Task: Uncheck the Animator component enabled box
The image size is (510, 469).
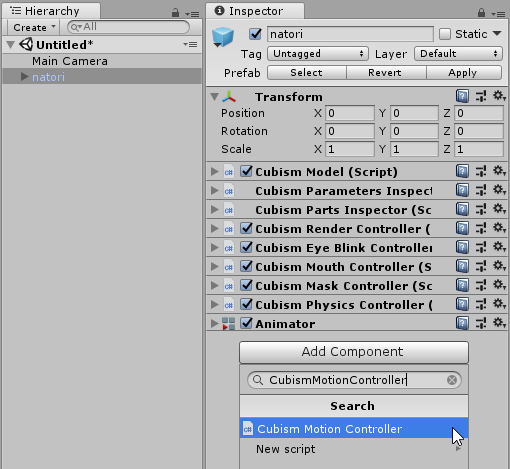Action: (247, 323)
